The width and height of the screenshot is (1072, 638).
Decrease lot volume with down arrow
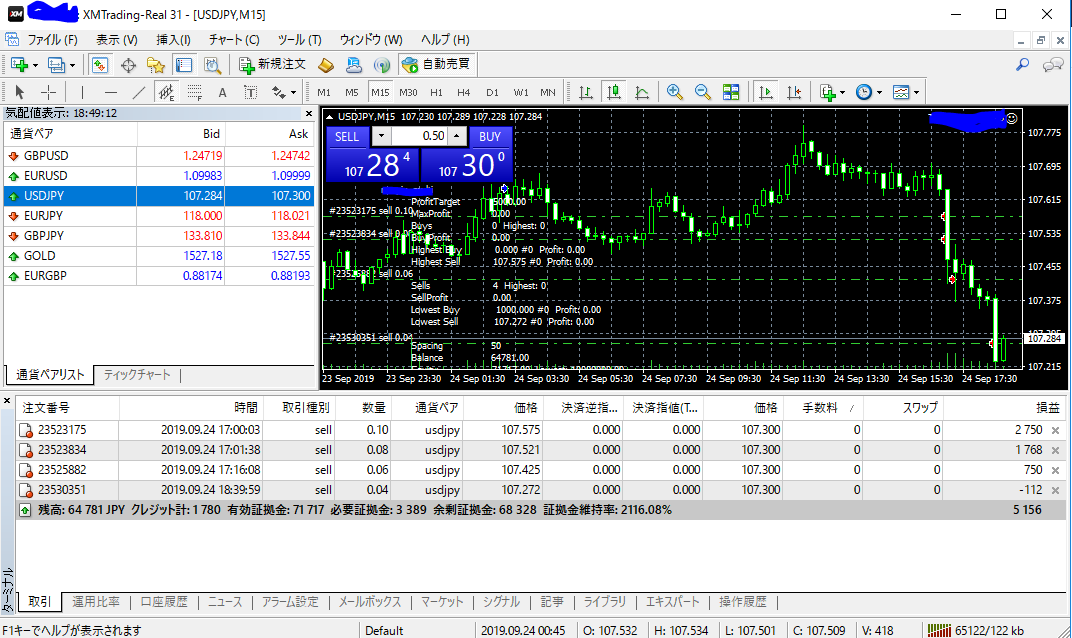pyautogui.click(x=381, y=136)
